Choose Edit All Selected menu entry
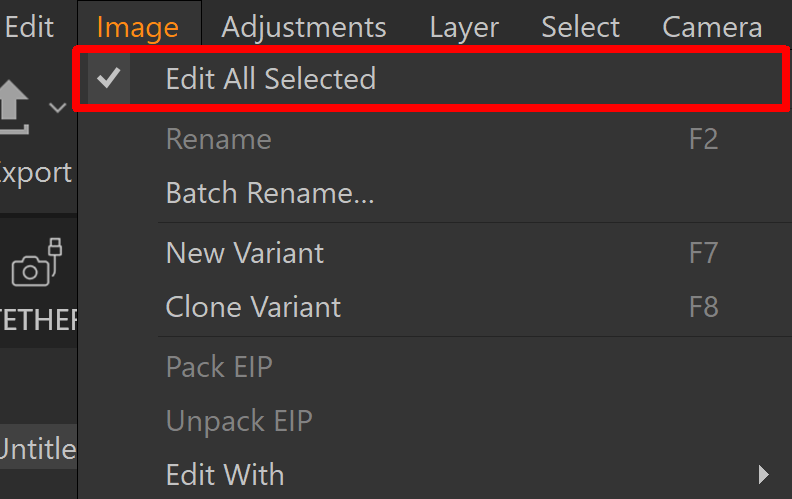792x499 pixels. (432, 79)
